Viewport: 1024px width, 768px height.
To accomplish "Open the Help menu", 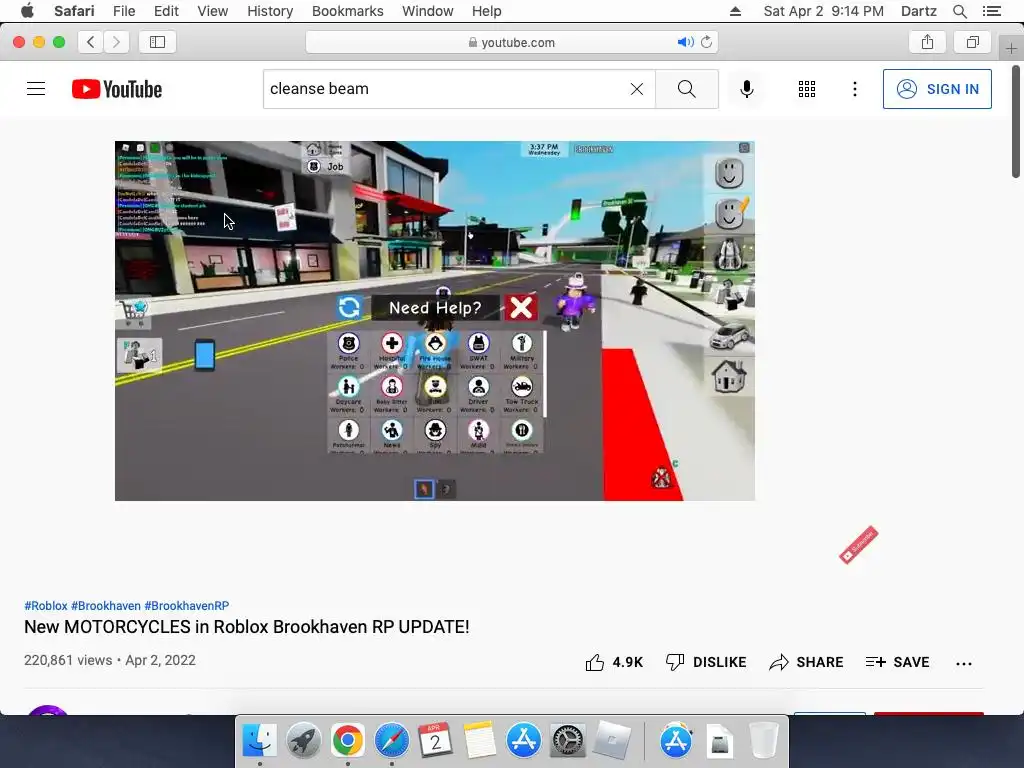I will click(x=487, y=11).
